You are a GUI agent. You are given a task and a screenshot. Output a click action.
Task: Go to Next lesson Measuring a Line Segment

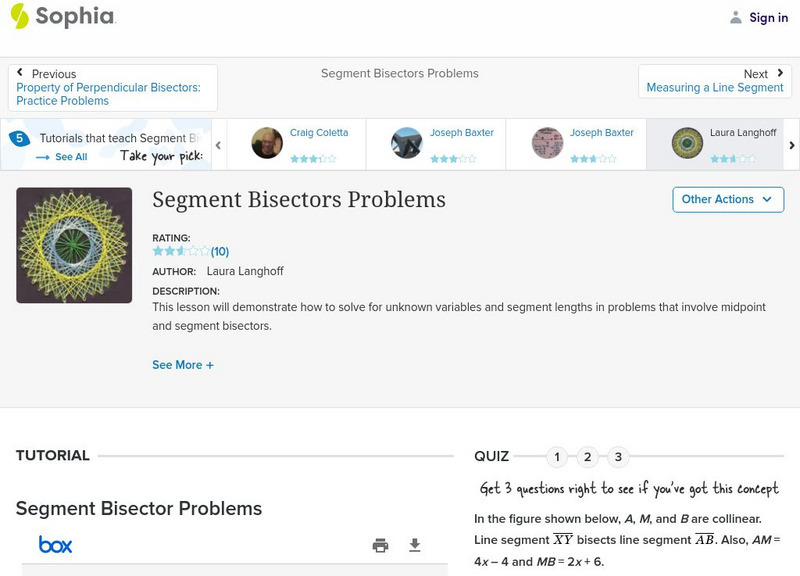pyautogui.click(x=714, y=81)
